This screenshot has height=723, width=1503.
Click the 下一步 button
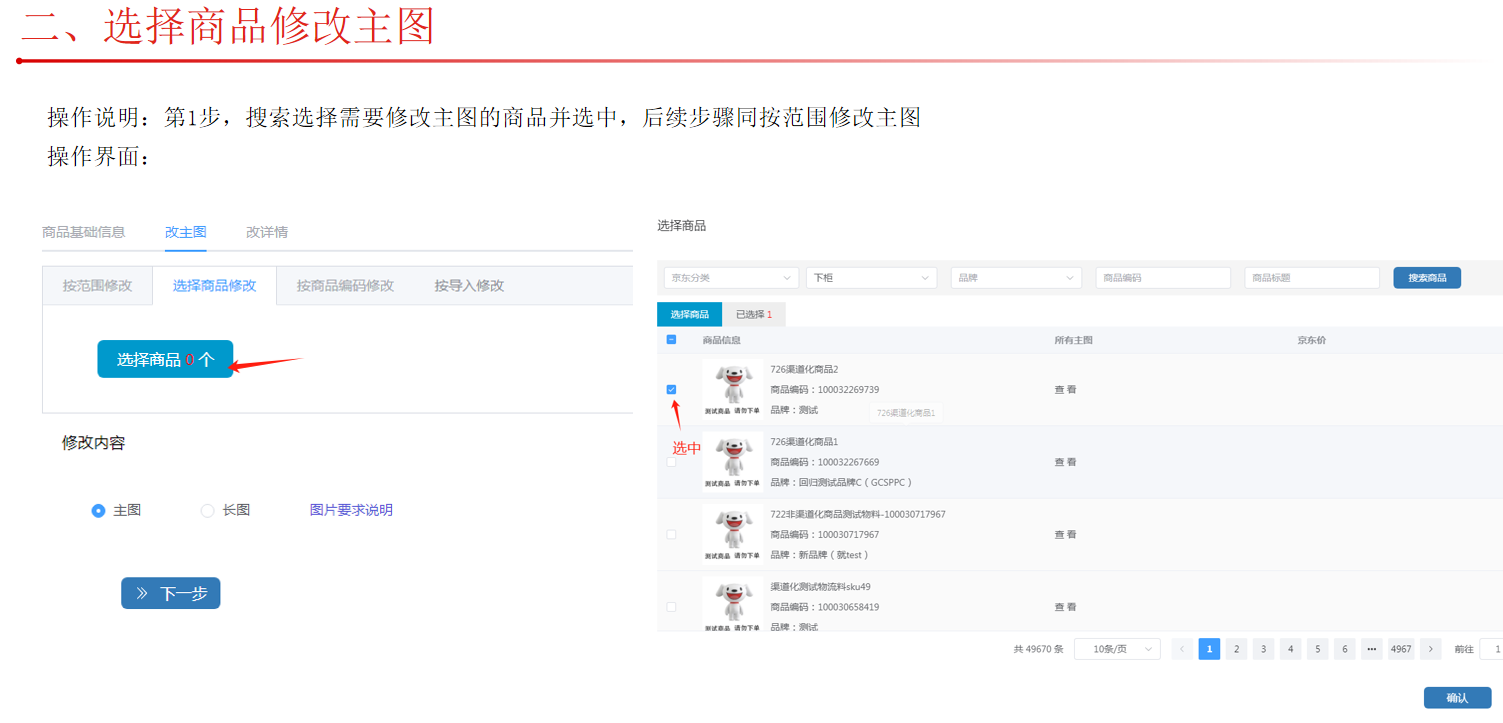[x=171, y=593]
